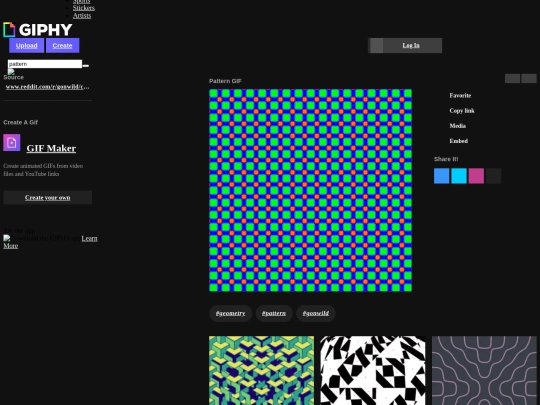Click Log In
The height and width of the screenshot is (405, 540).
pos(411,45)
